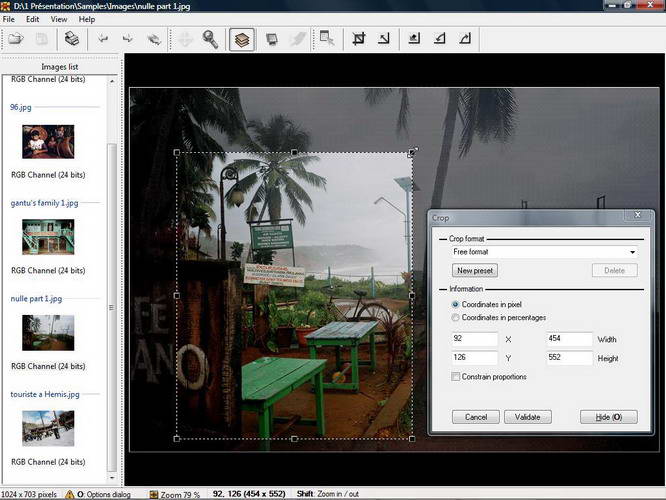This screenshot has width=666, height=500.
Task: Select the Crop tool icon
Action: pyautogui.click(x=358, y=39)
